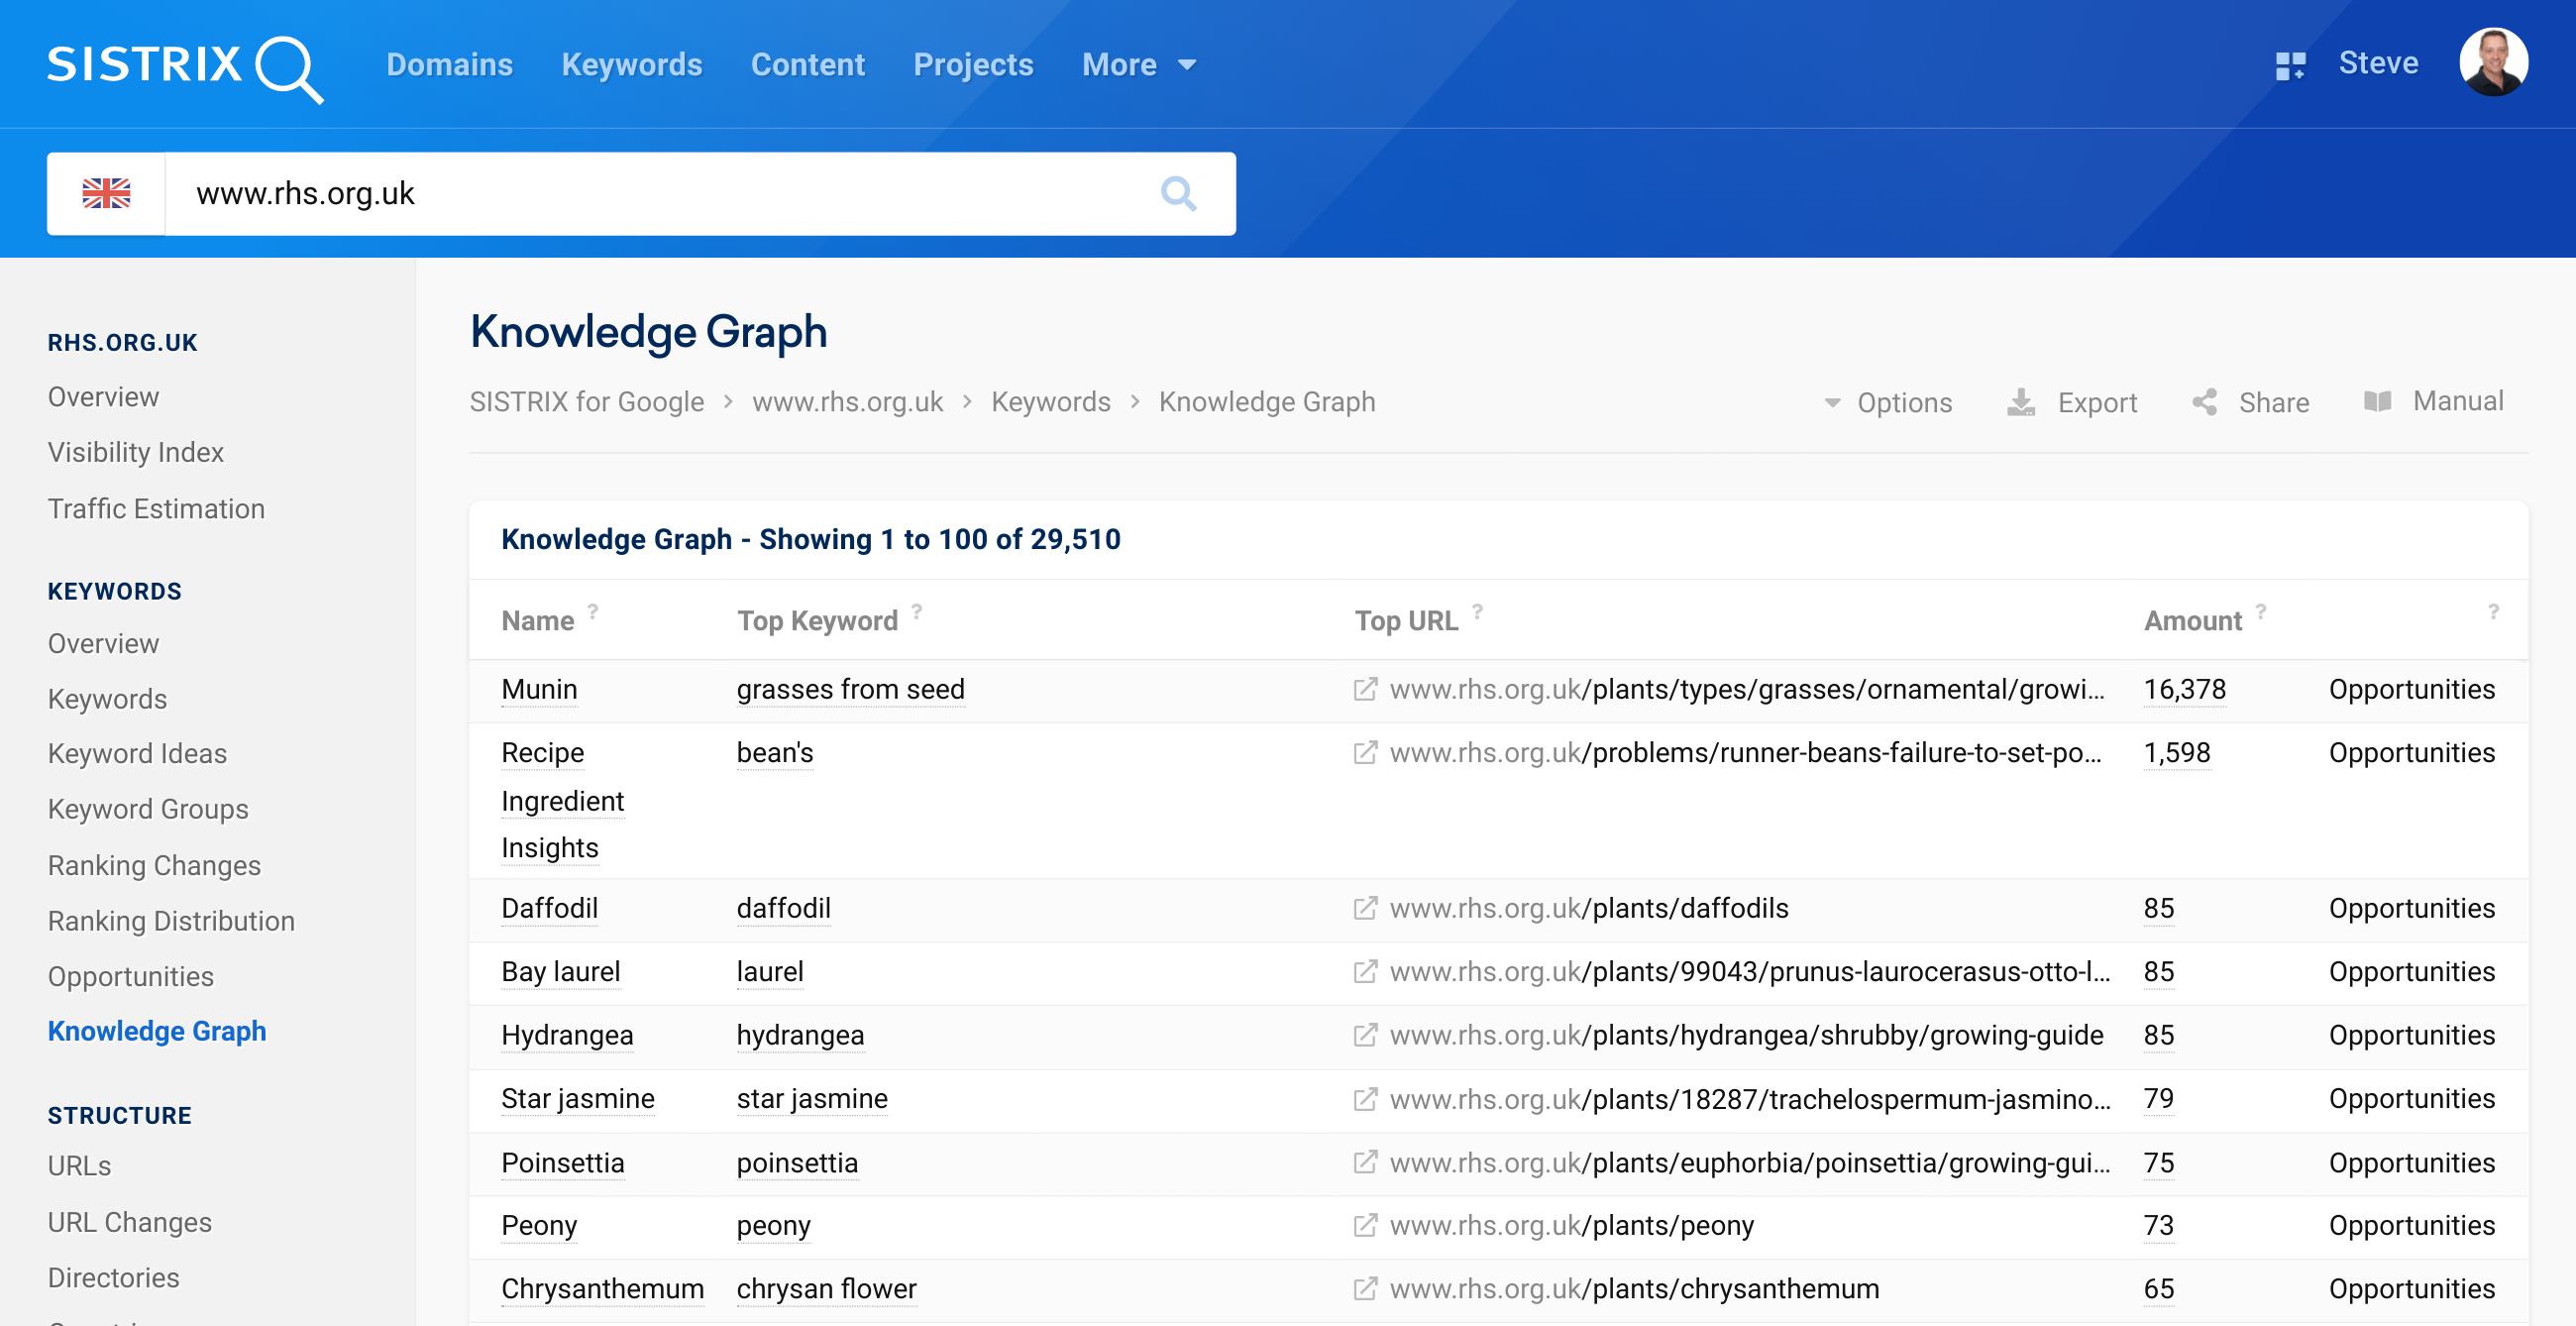
Task: Click the Options expander arrow
Action: point(1831,400)
